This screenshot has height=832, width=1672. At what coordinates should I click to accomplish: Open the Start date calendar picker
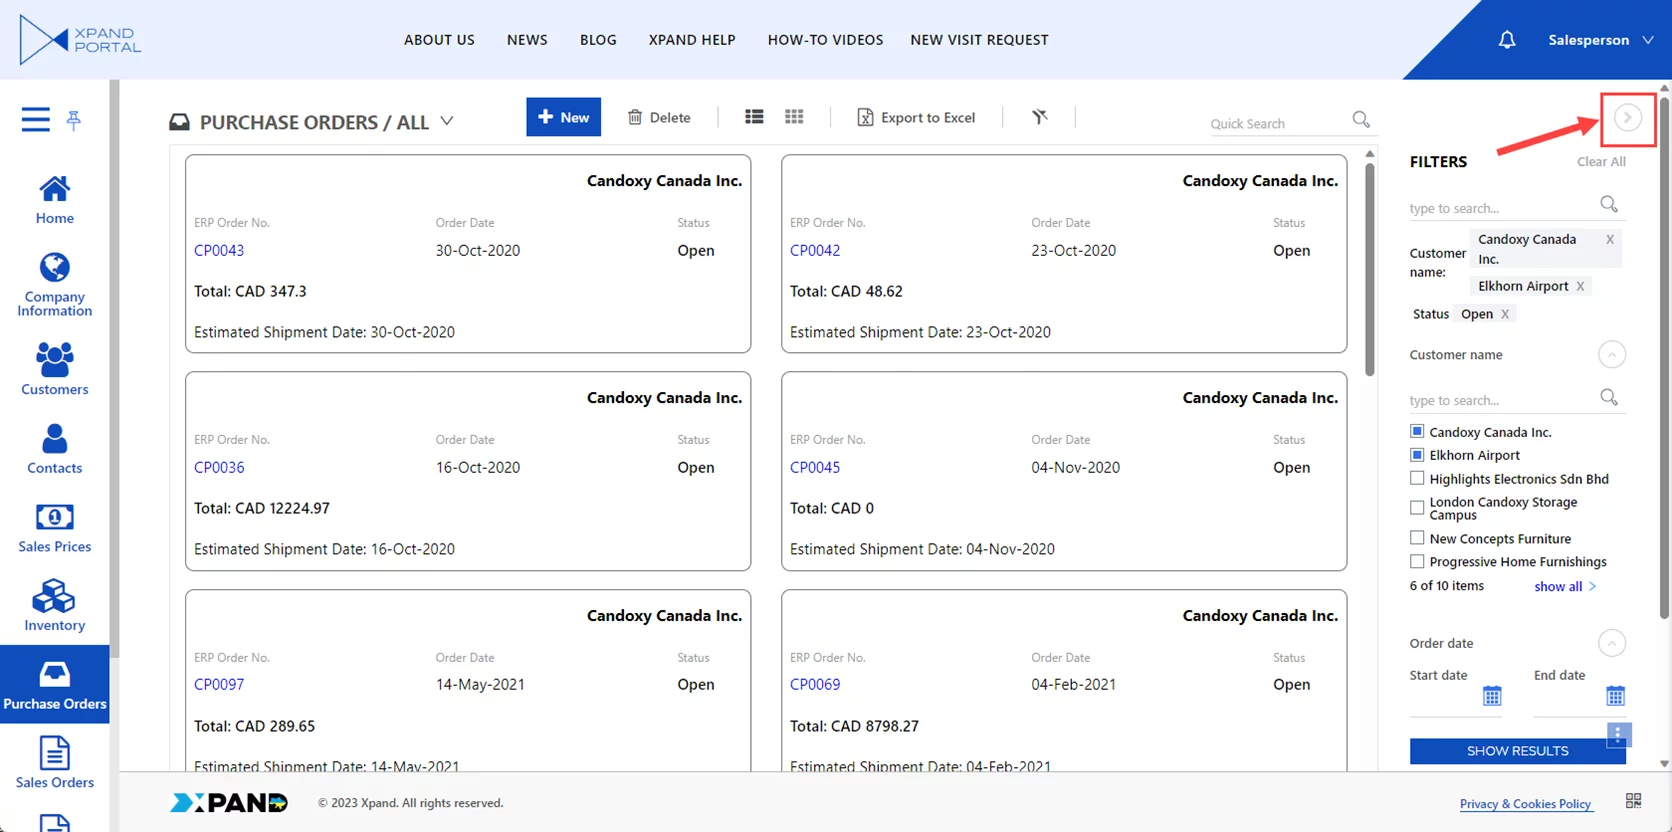(1492, 696)
